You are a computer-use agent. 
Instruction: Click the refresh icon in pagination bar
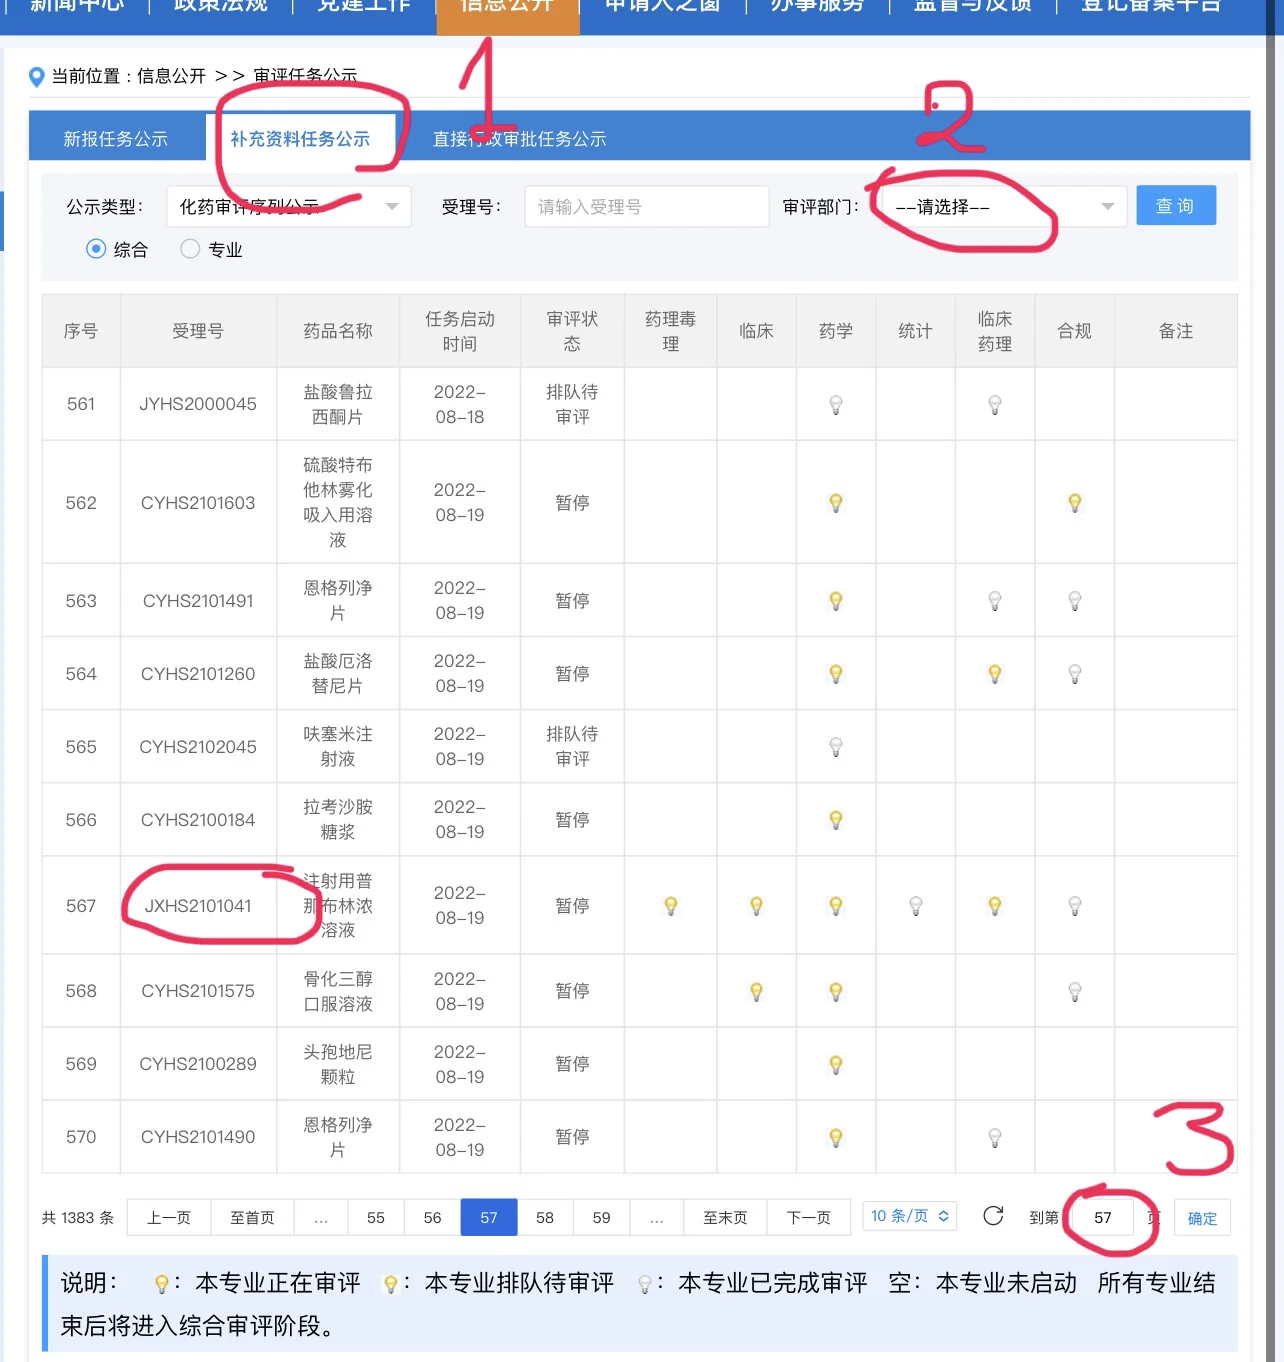pyautogui.click(x=993, y=1216)
